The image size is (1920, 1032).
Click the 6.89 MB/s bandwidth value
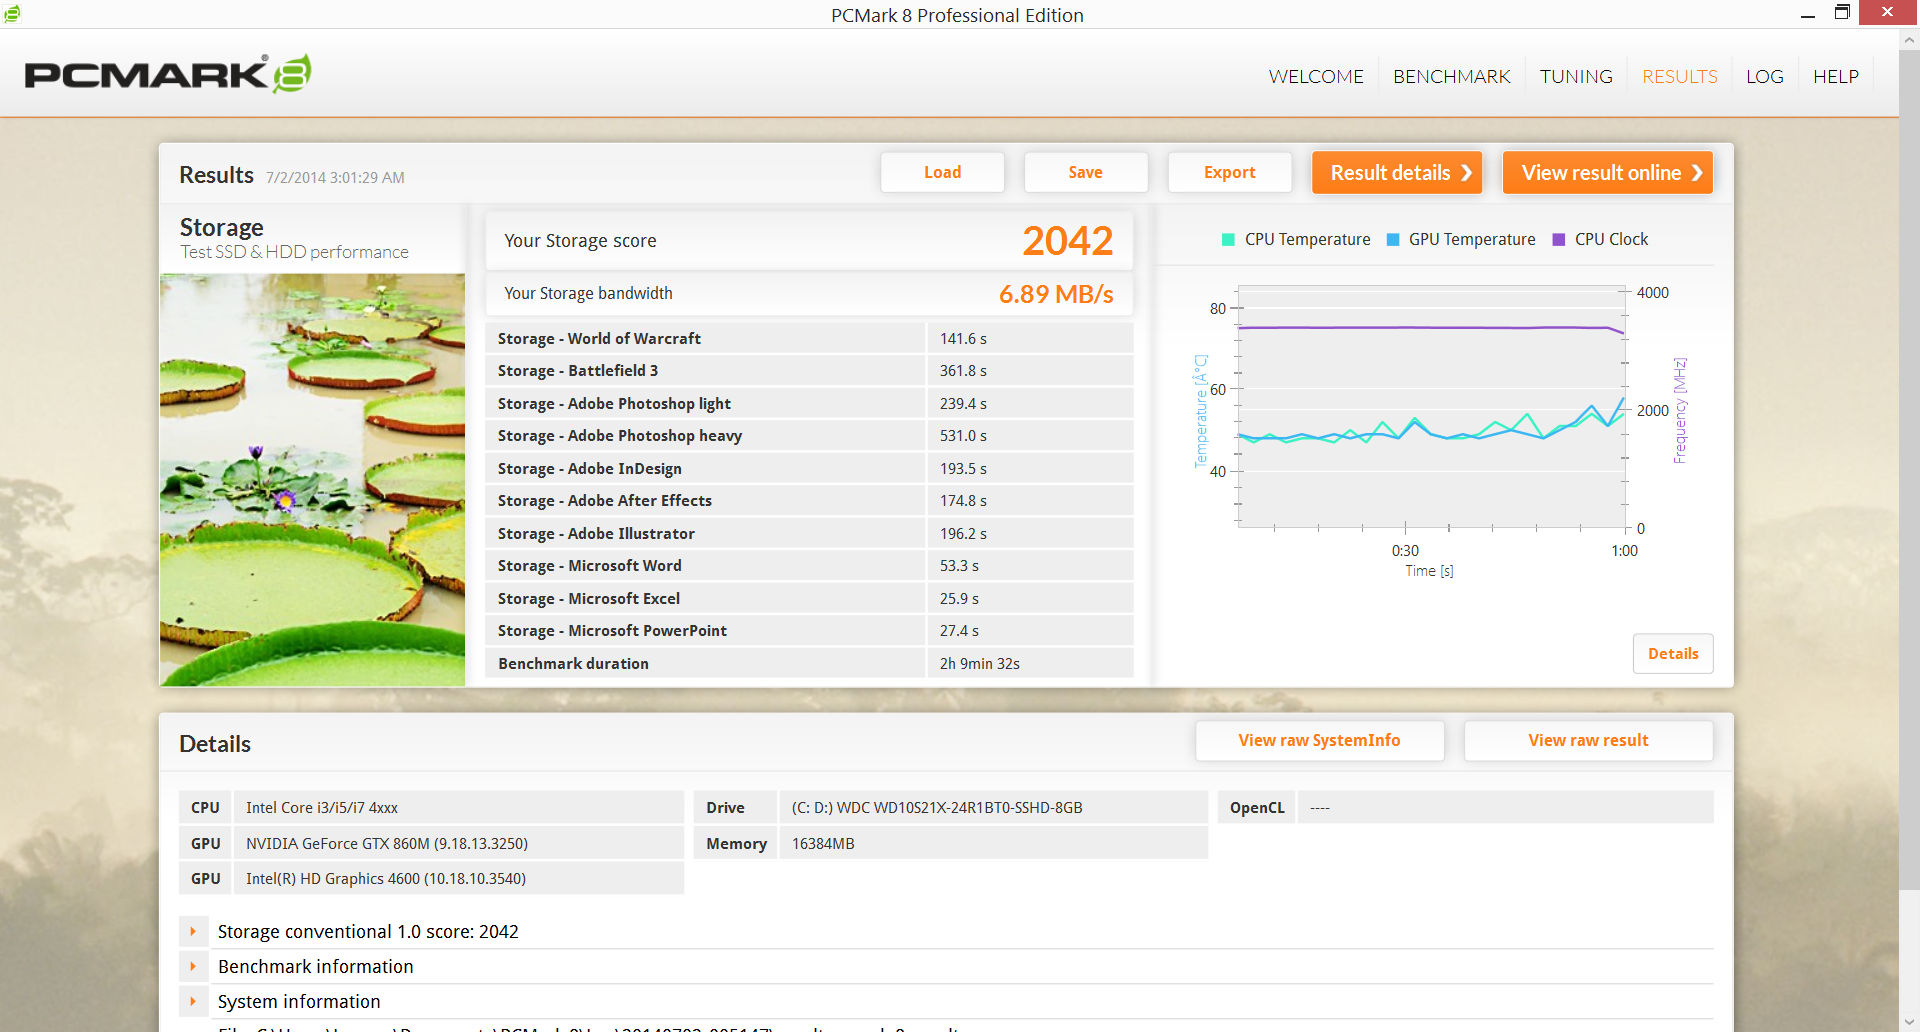1056,294
